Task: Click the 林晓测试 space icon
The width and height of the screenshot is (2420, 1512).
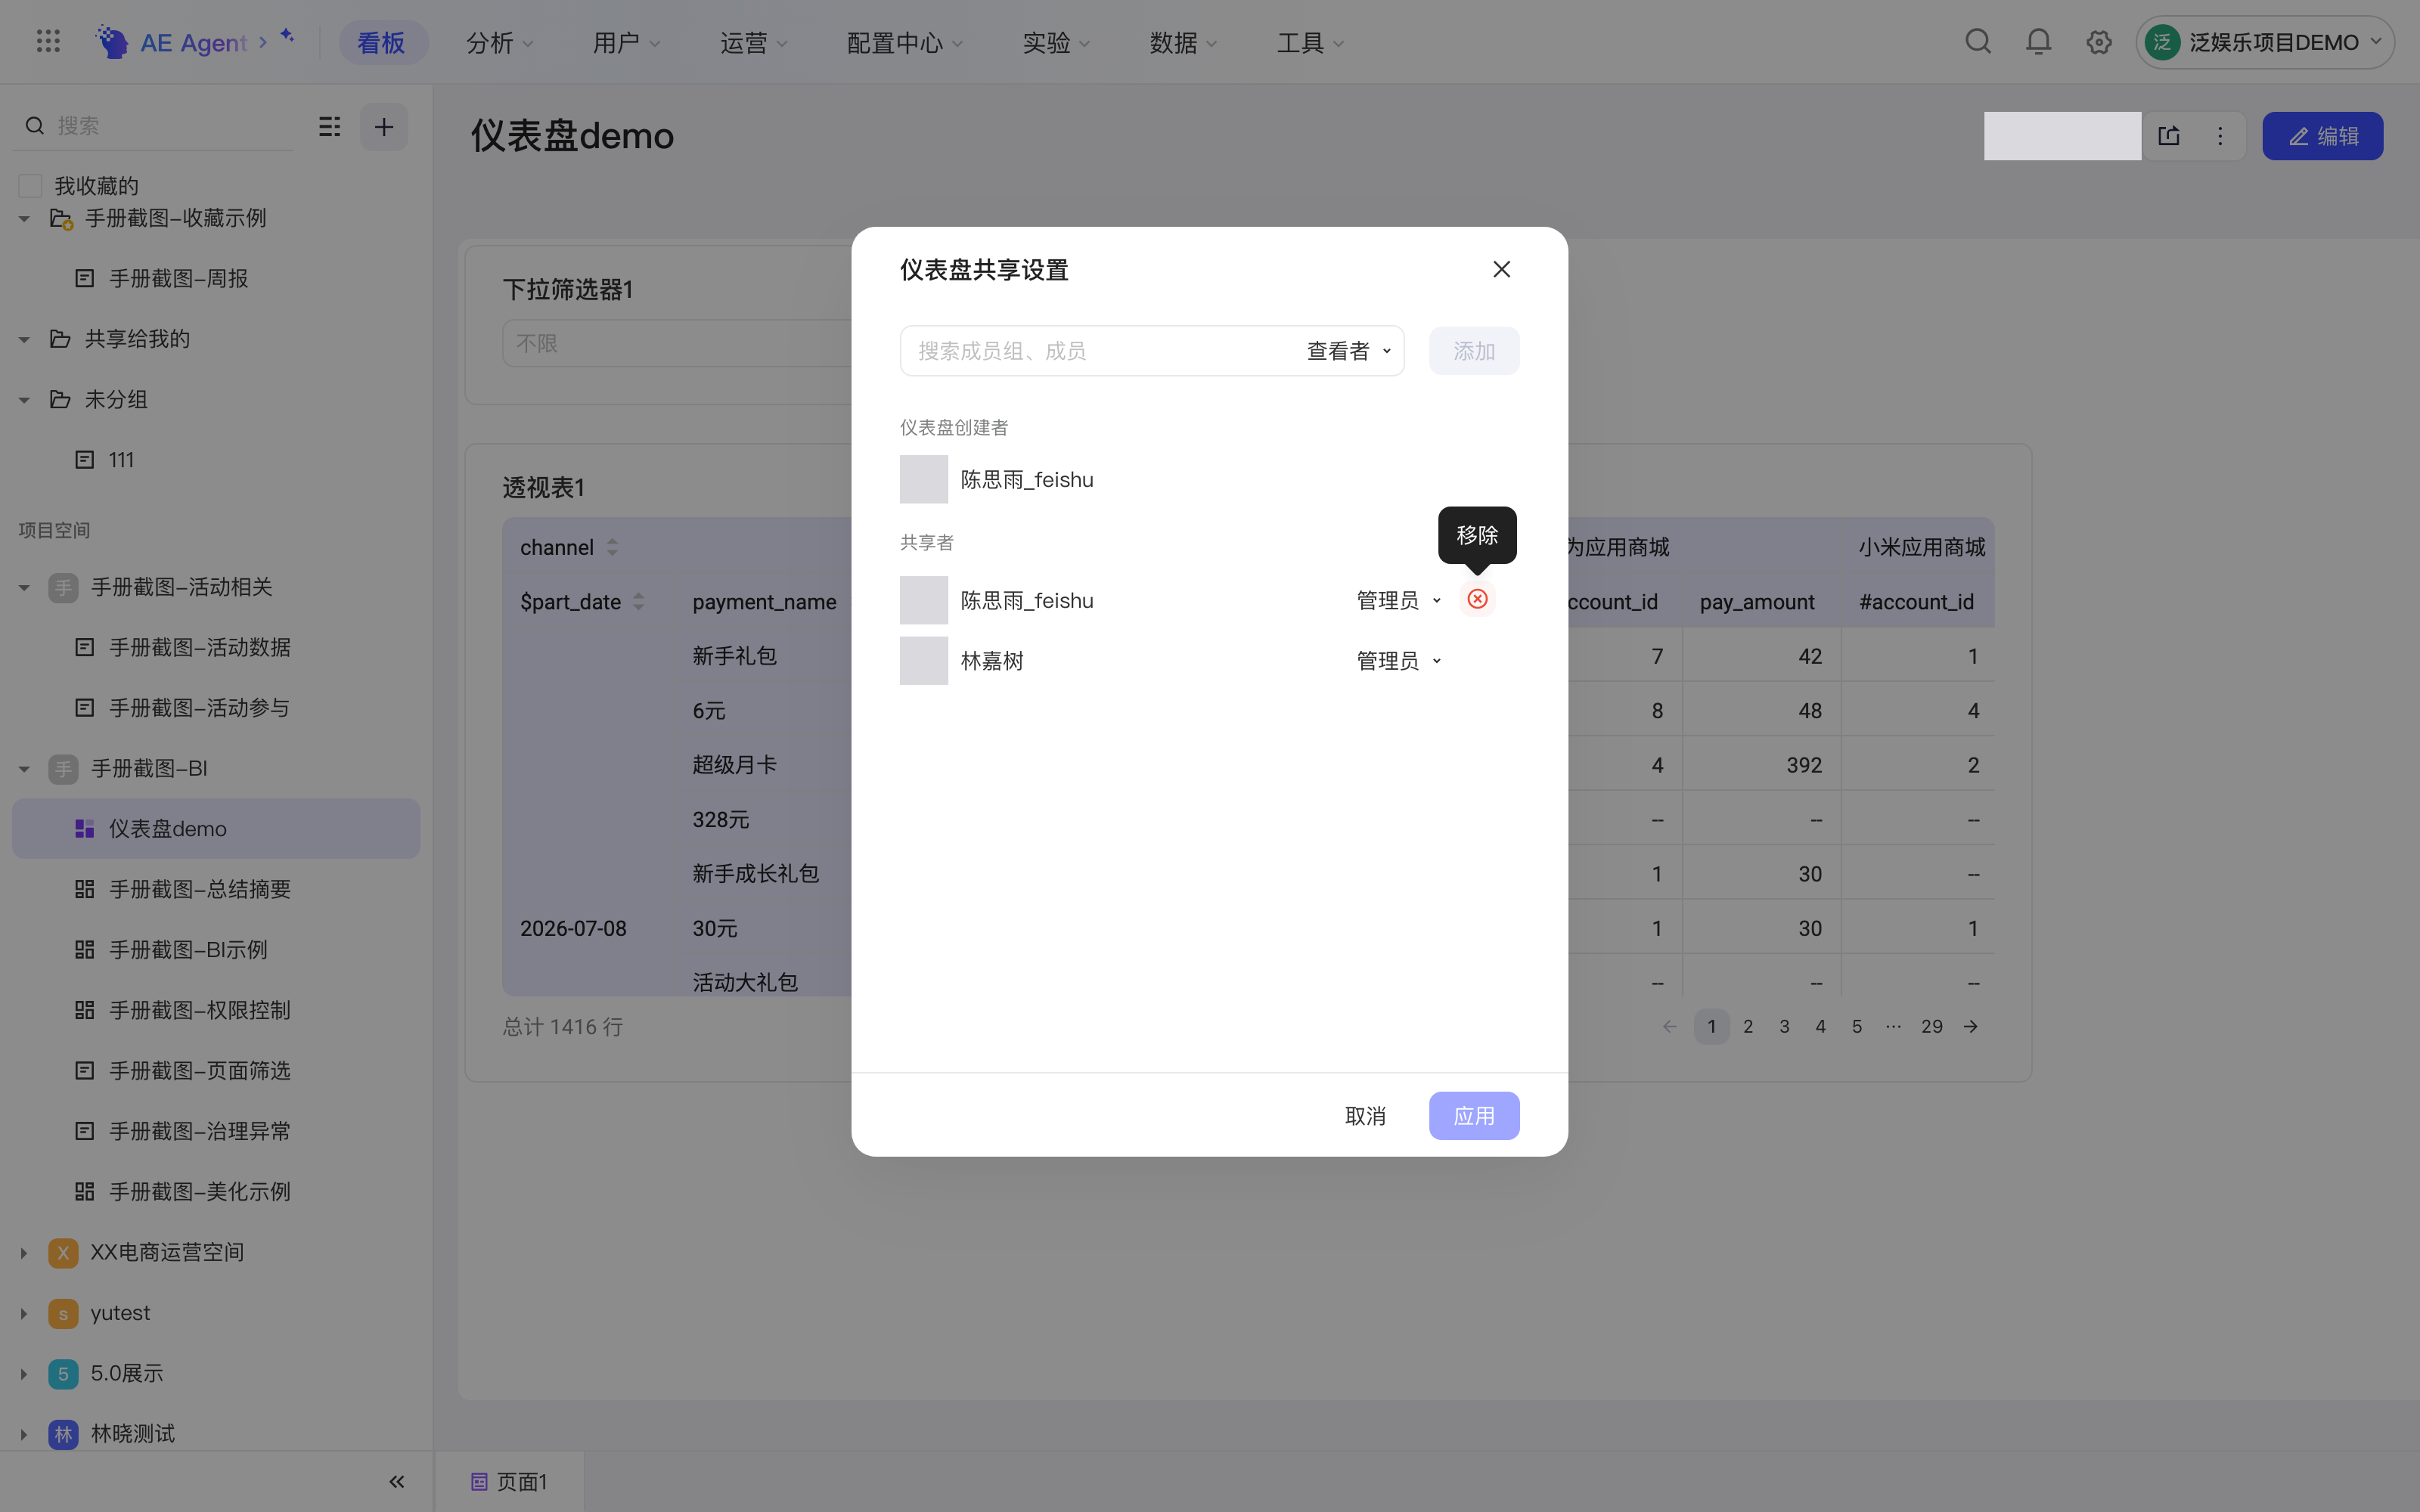Action: click(x=63, y=1434)
